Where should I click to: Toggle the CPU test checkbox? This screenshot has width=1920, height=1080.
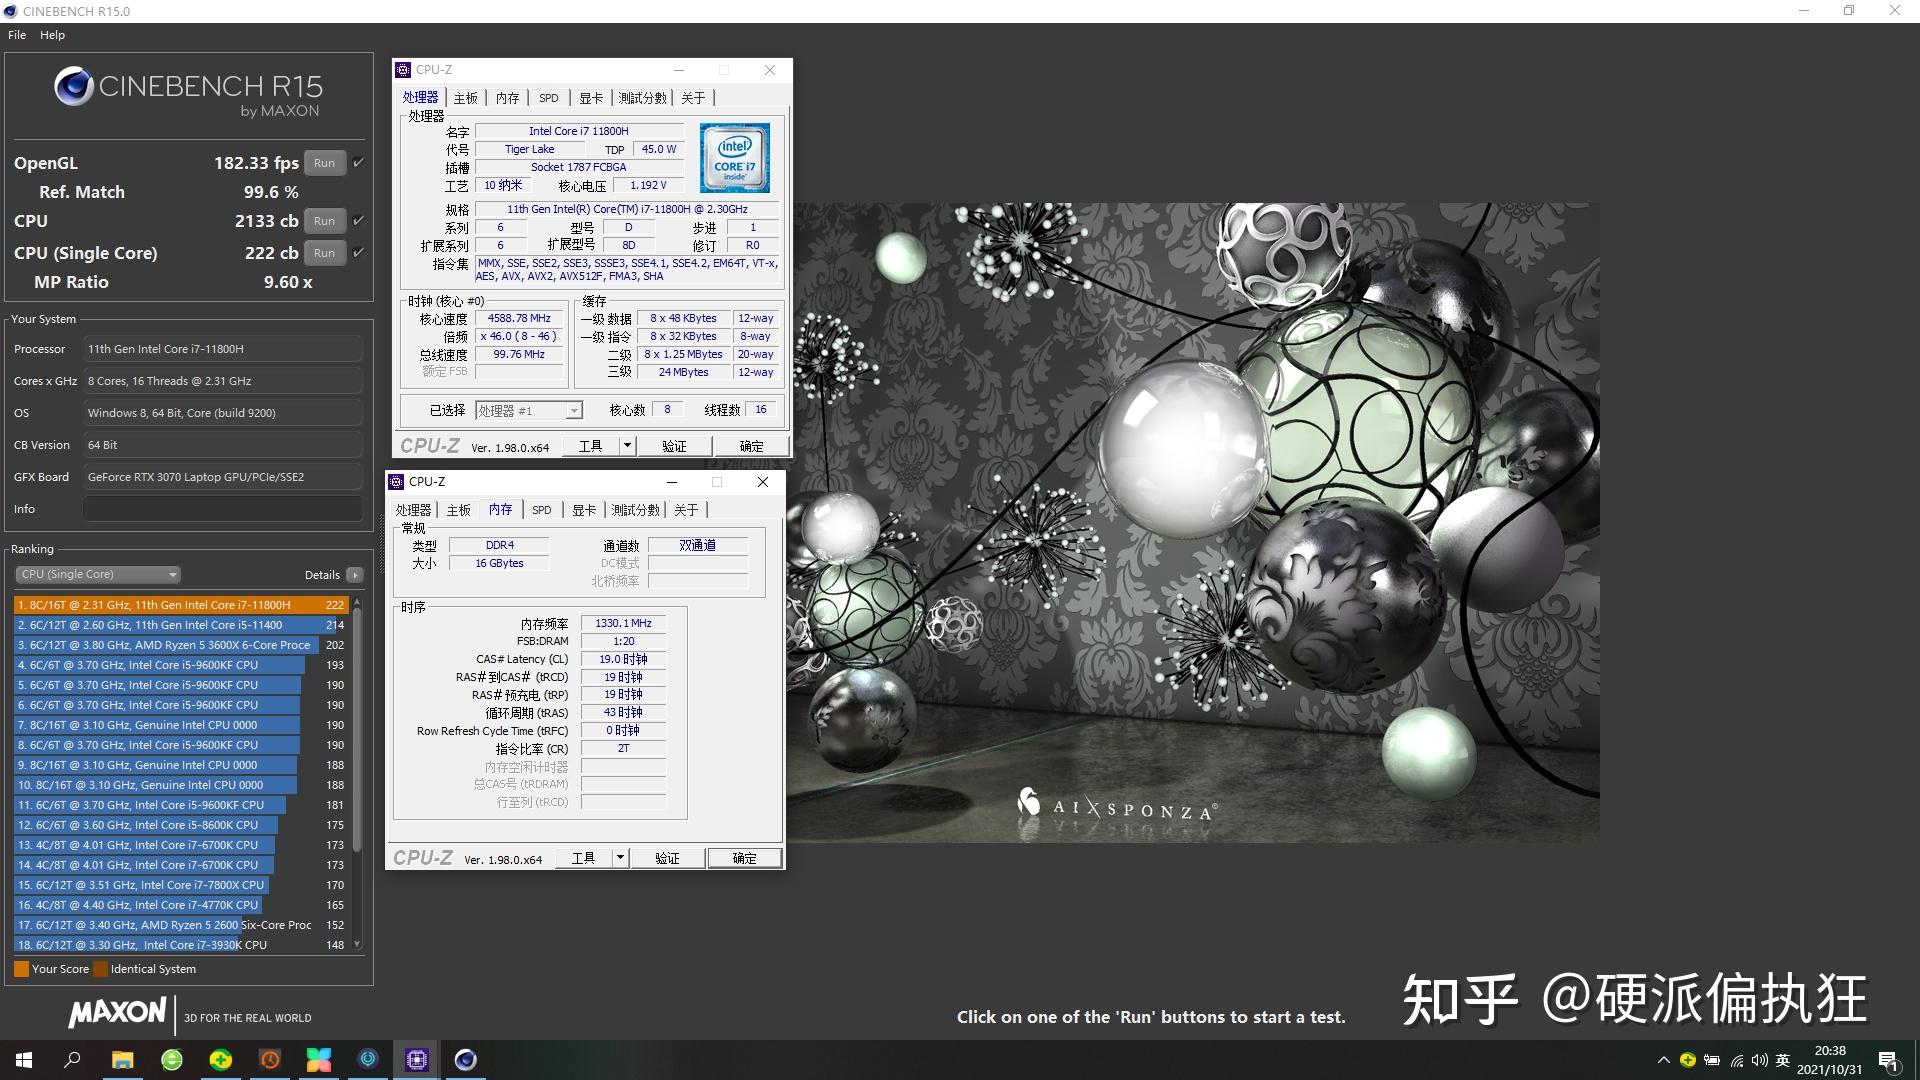pos(357,221)
